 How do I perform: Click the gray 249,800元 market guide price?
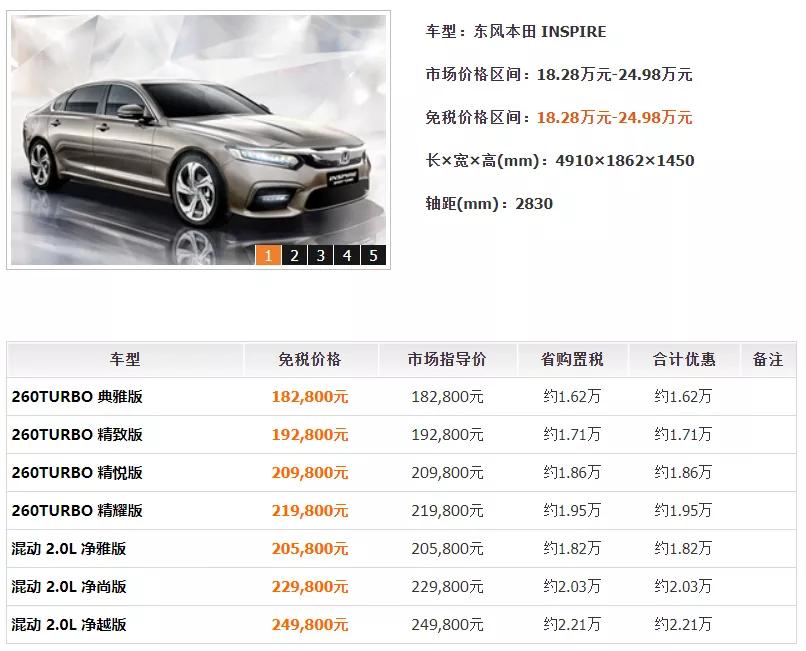pyautogui.click(x=447, y=625)
